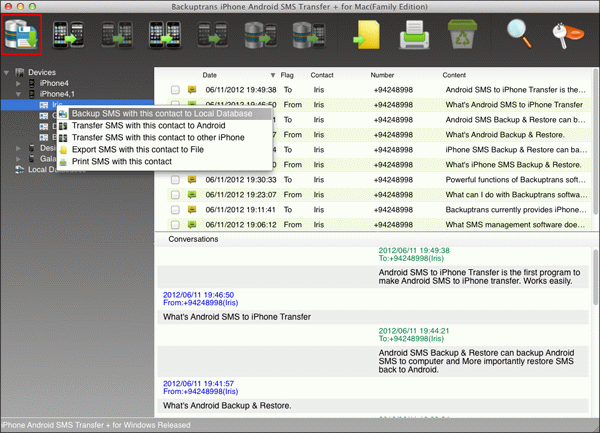This screenshot has height=433, width=600.
Task: Click the Local Database icon in the sidebar
Action: [20, 169]
